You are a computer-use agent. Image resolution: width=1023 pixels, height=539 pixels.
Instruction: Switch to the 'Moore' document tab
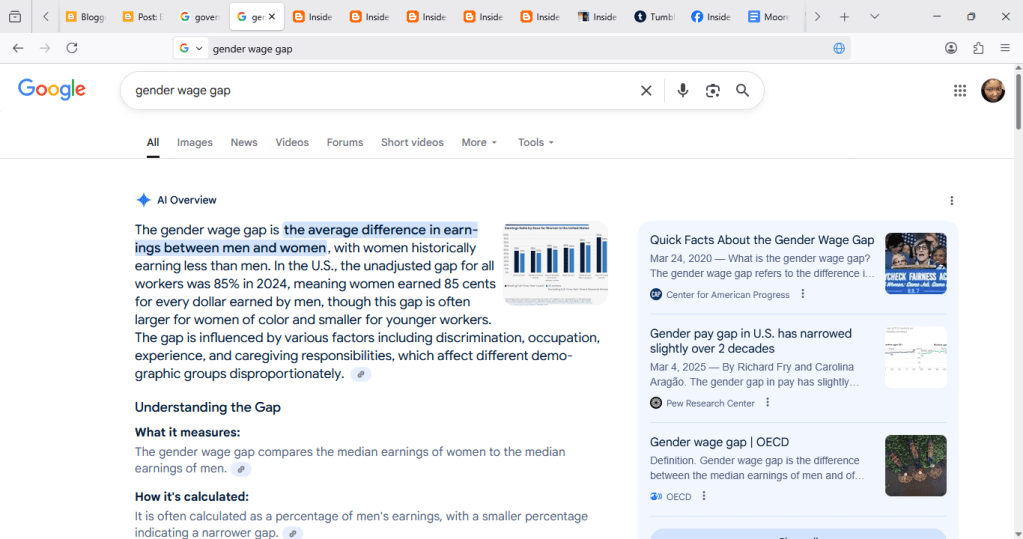(768, 17)
